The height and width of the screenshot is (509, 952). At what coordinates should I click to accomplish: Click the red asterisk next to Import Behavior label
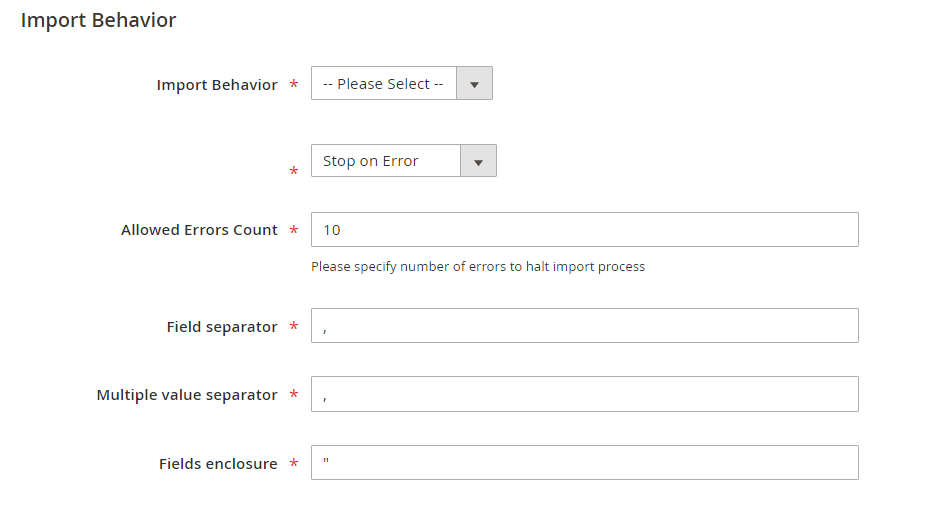294,84
